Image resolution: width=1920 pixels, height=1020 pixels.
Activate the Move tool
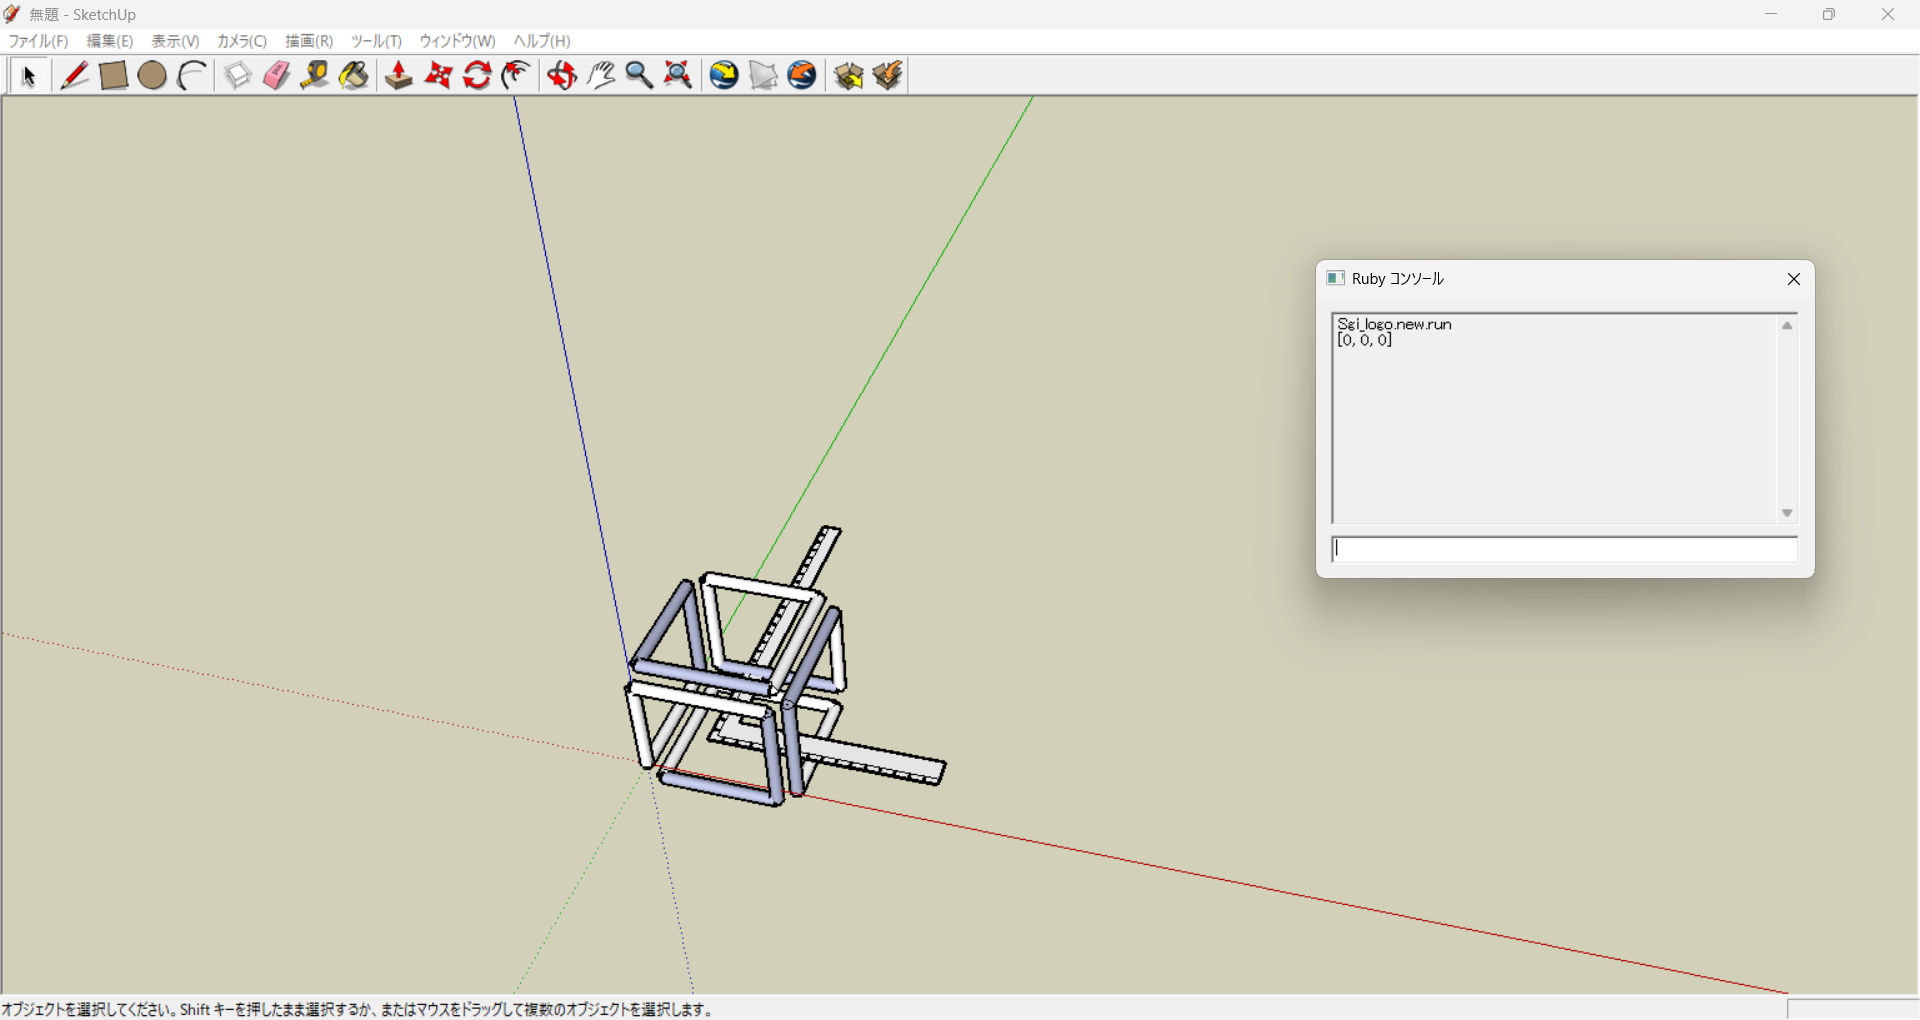[x=438, y=76]
